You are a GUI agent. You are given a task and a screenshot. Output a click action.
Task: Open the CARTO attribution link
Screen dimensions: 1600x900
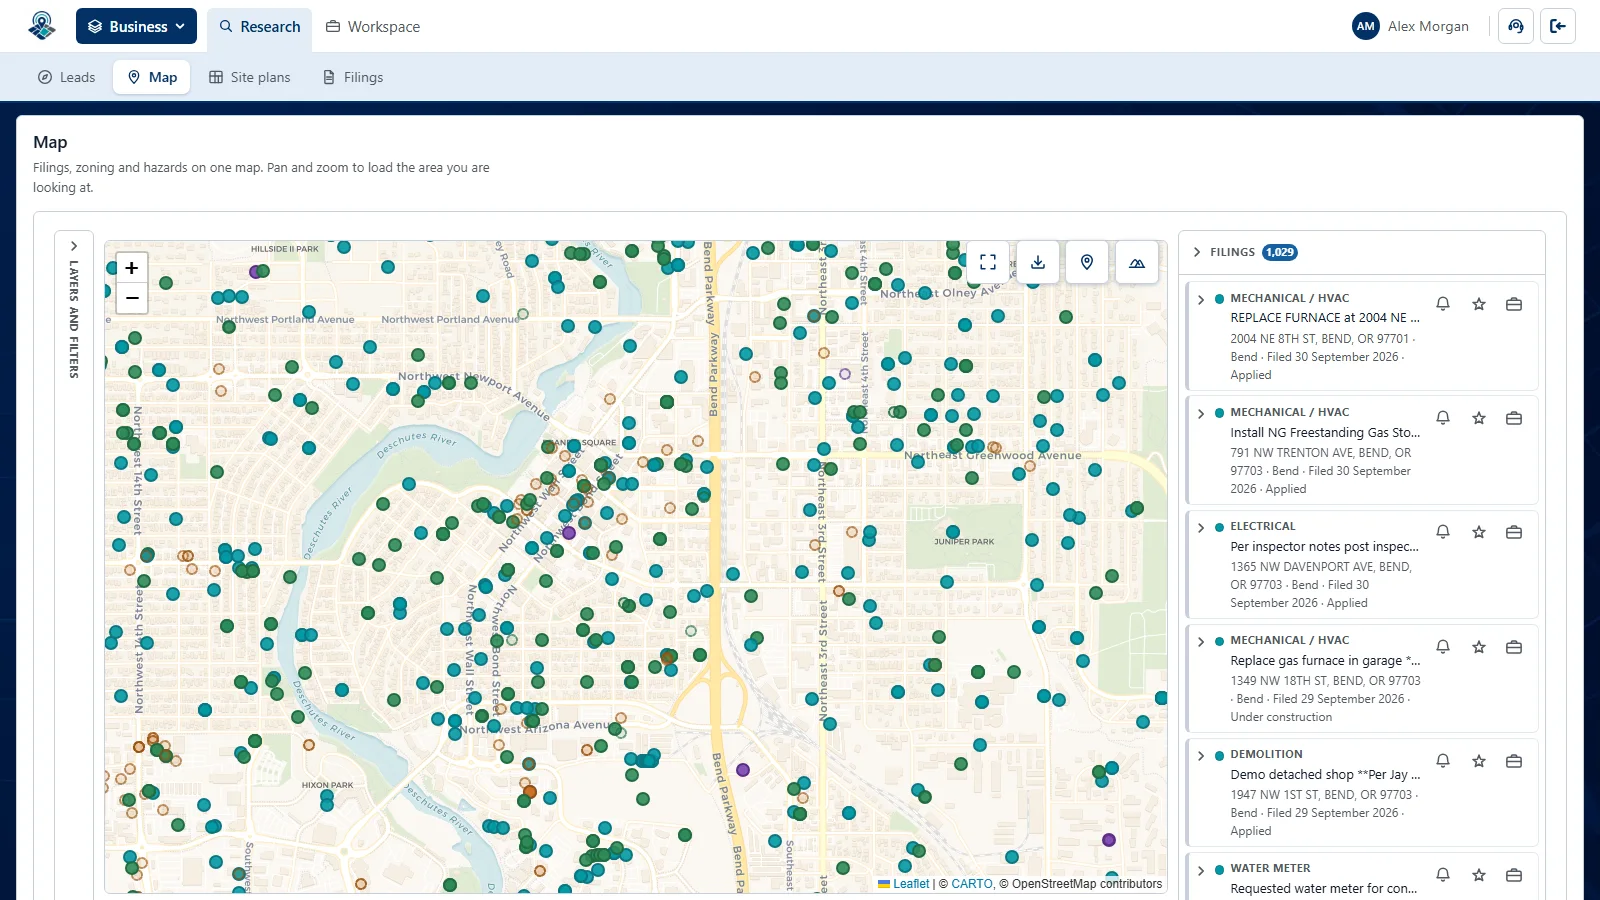click(x=972, y=884)
